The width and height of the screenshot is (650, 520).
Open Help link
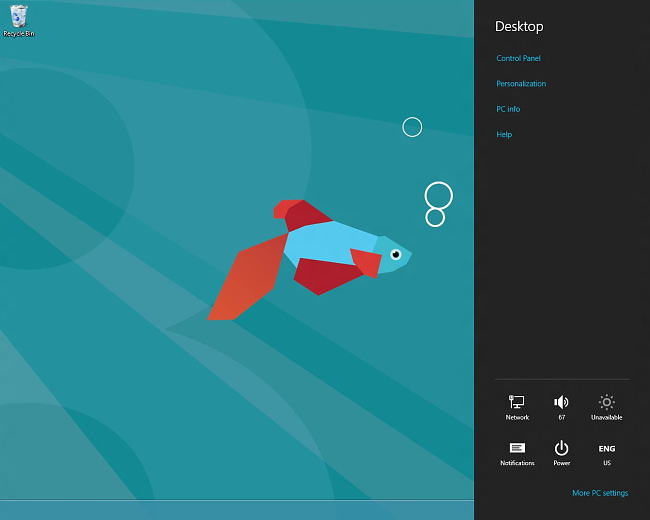pyautogui.click(x=504, y=134)
